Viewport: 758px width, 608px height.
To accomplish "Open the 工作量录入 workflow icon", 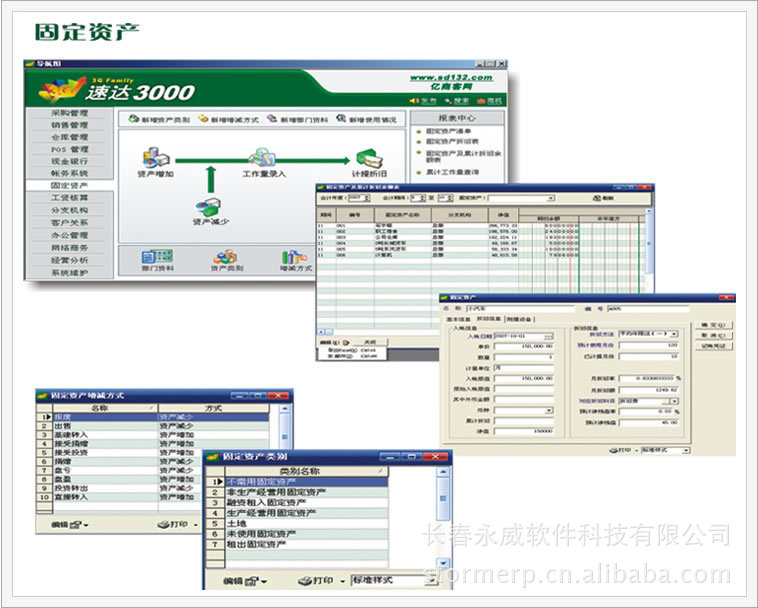I will pyautogui.click(x=262, y=157).
